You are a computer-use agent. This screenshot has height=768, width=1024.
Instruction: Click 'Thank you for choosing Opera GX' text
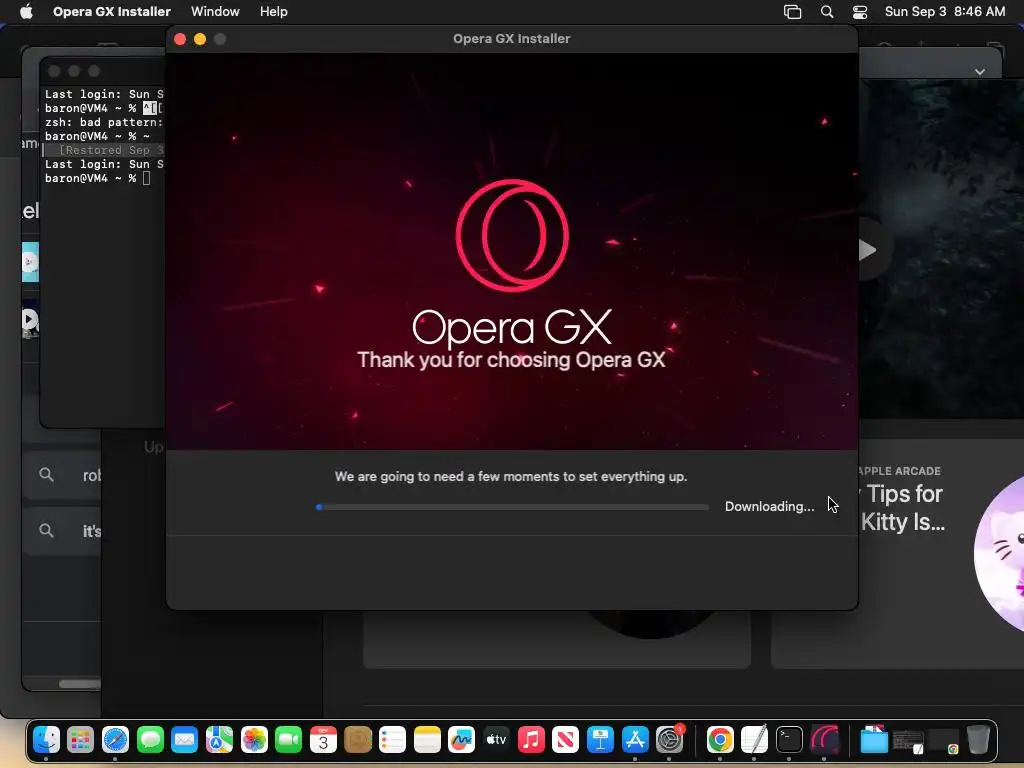[x=511, y=360]
